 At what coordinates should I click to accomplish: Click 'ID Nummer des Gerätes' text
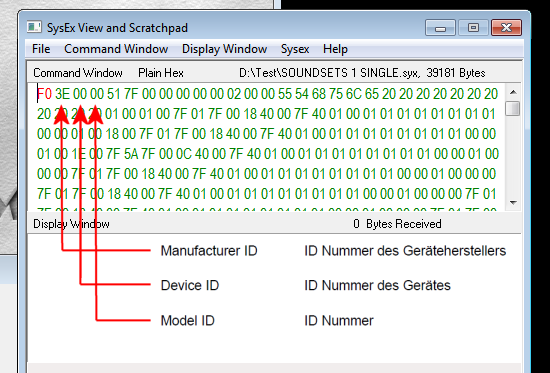[x=377, y=285]
